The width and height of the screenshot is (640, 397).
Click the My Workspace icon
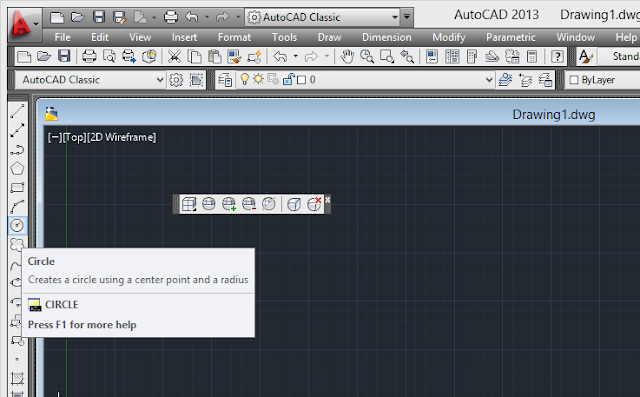coord(196,80)
